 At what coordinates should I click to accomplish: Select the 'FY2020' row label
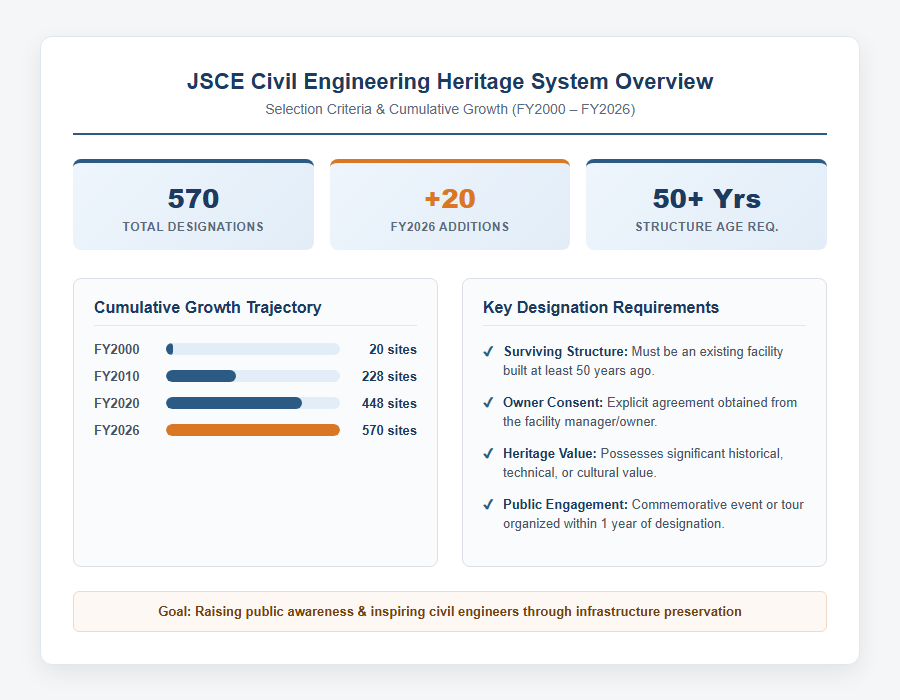coord(117,403)
